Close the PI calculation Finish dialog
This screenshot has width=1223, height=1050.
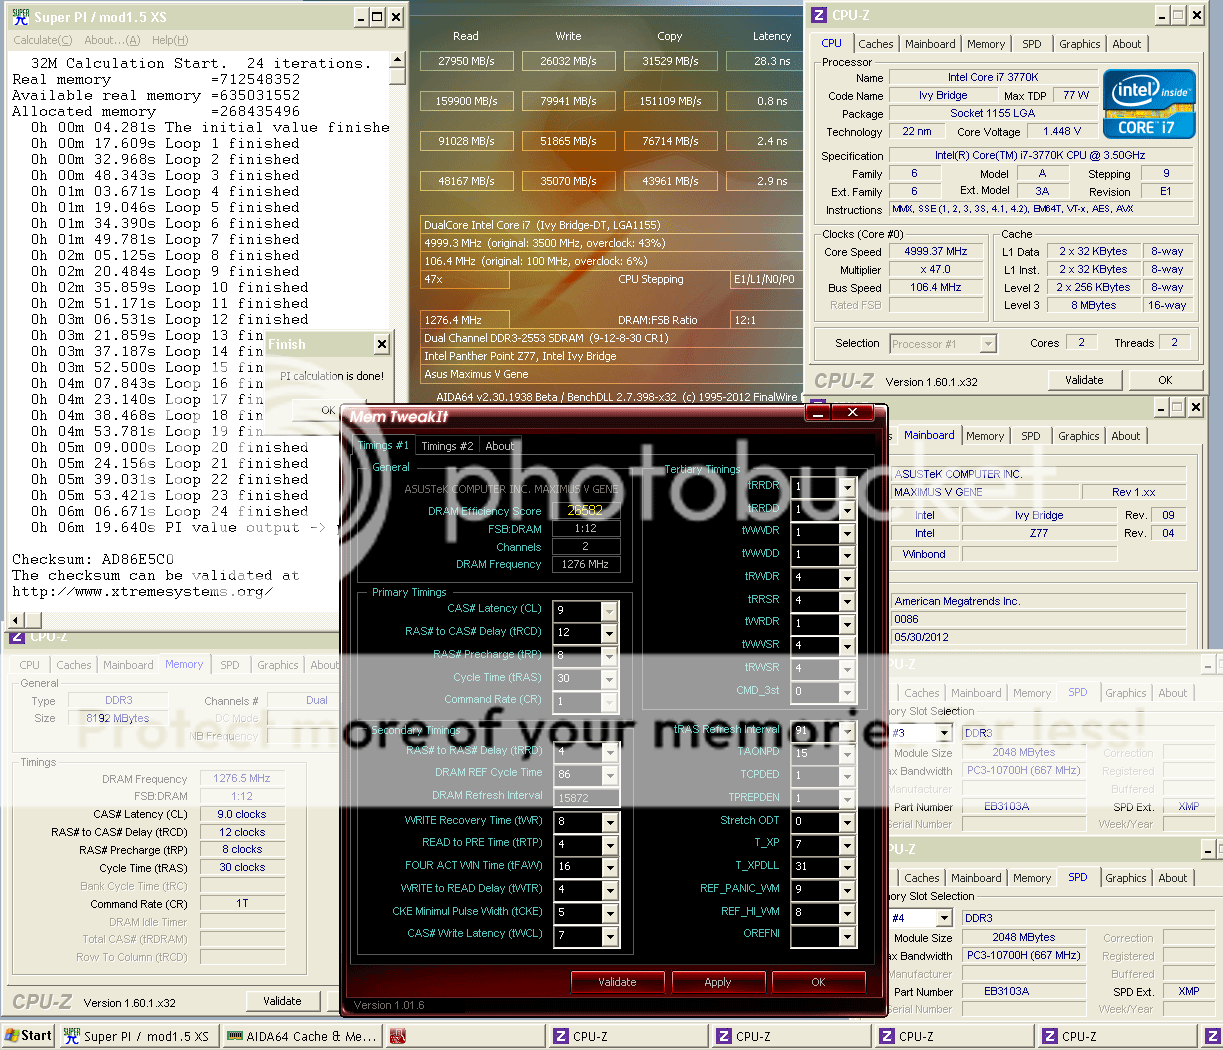[381, 344]
